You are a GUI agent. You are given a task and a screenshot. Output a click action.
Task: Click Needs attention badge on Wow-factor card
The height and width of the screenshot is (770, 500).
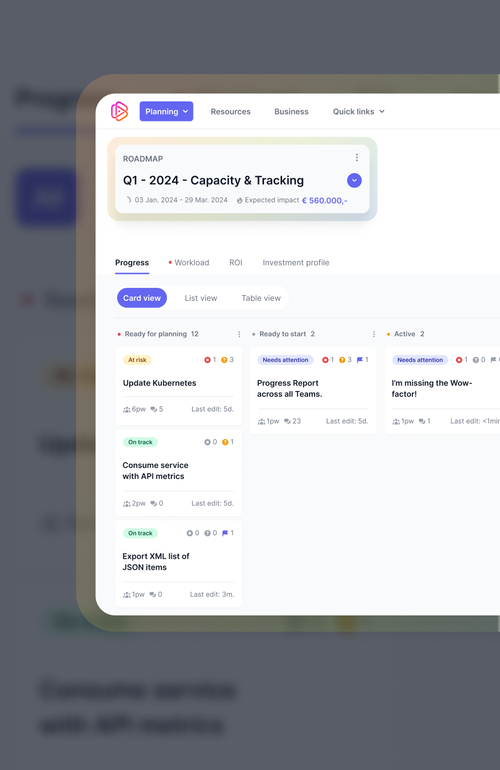pos(420,360)
